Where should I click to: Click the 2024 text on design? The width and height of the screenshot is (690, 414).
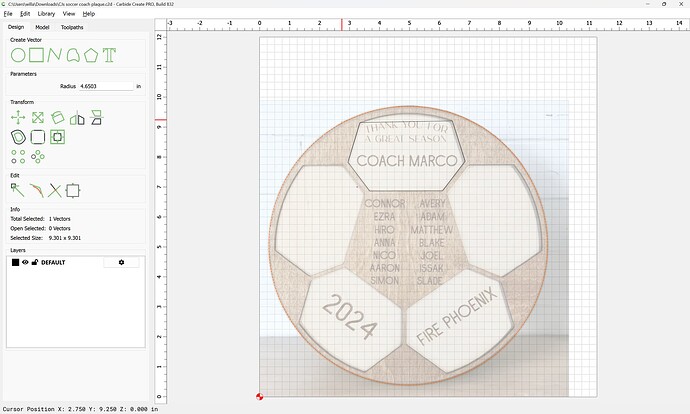pos(350,317)
